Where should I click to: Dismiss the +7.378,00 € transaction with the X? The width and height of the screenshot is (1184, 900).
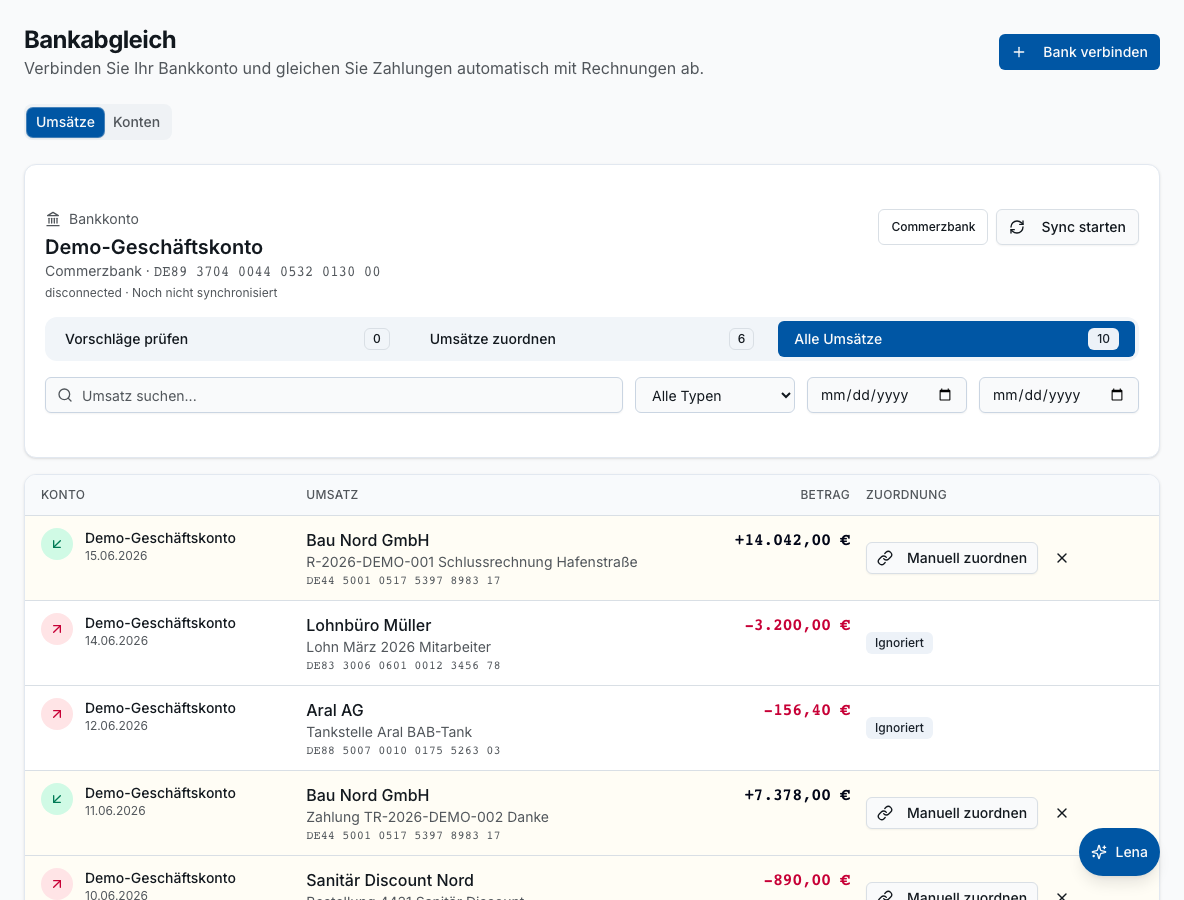point(1062,813)
